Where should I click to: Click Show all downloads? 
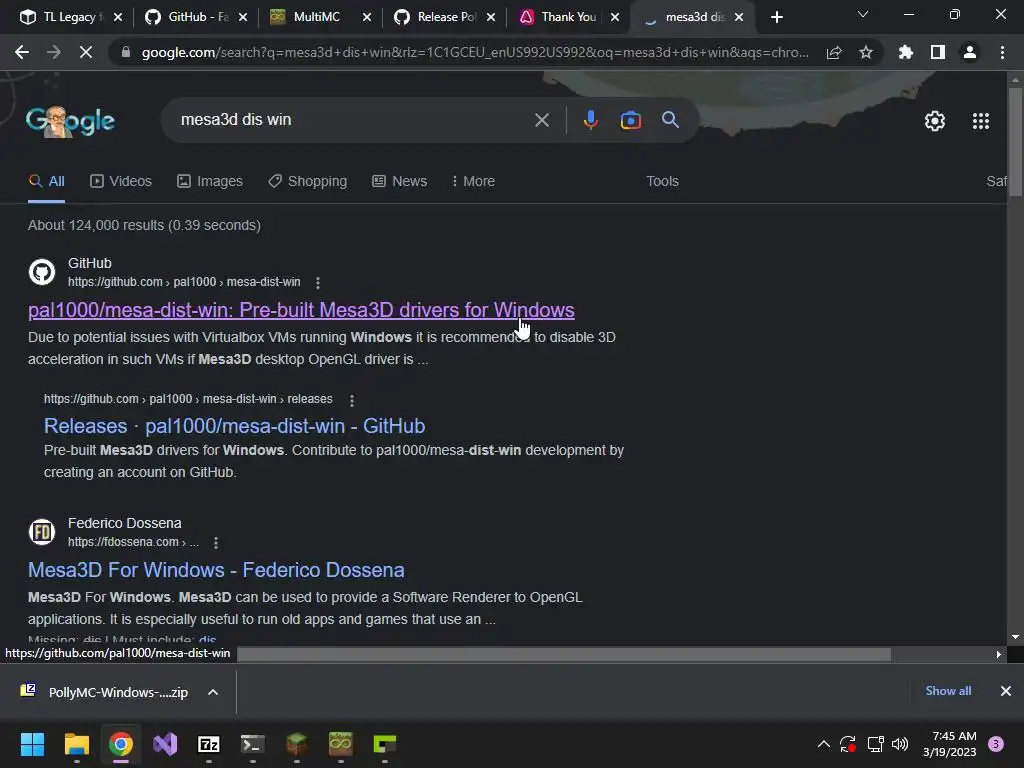(948, 691)
